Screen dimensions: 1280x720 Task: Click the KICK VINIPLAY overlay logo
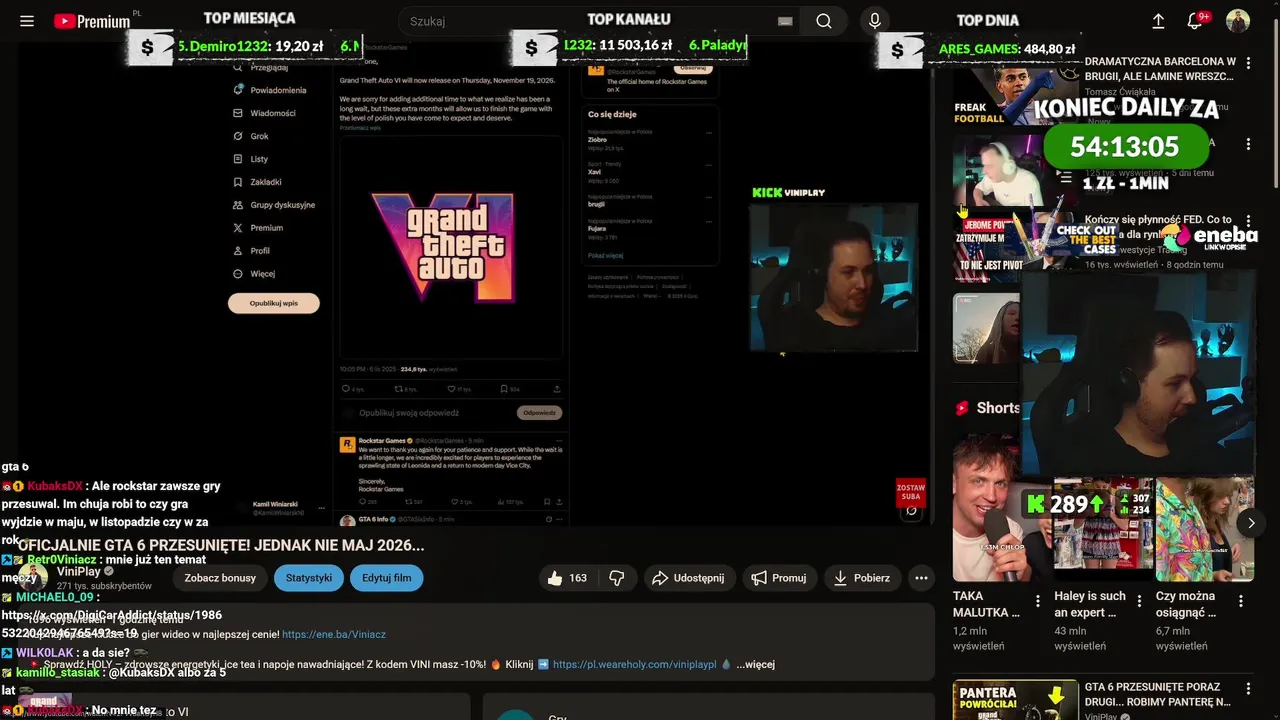(789, 192)
